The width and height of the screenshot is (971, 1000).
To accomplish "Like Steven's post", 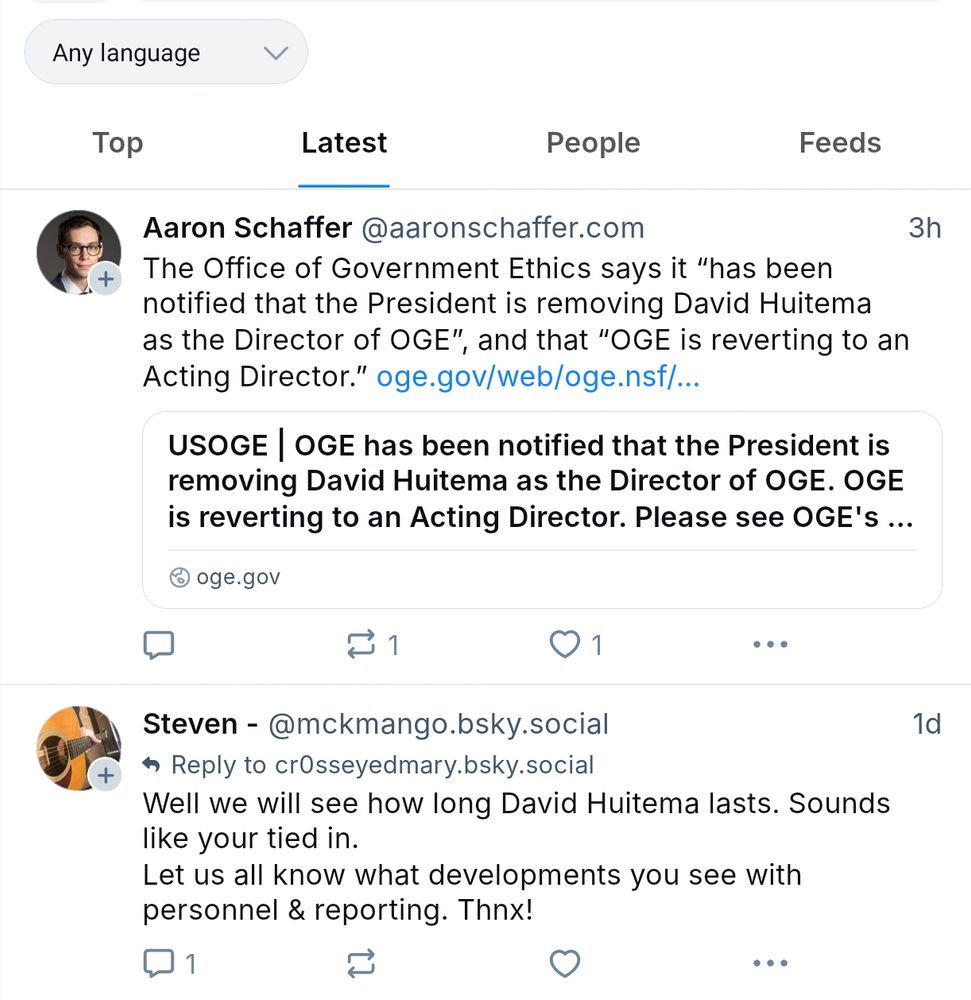I will (x=565, y=963).
